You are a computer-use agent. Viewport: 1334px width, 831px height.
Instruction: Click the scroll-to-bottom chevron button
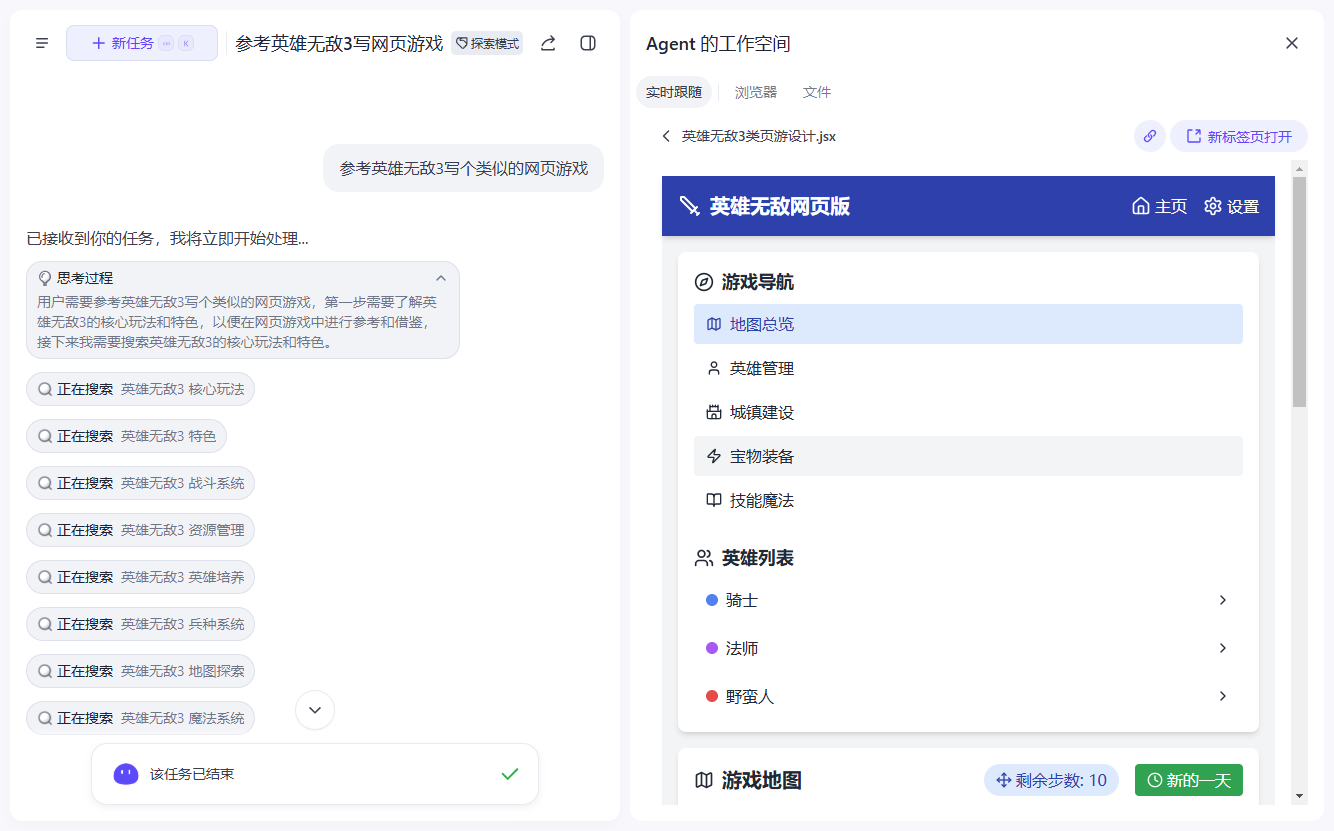pos(315,710)
